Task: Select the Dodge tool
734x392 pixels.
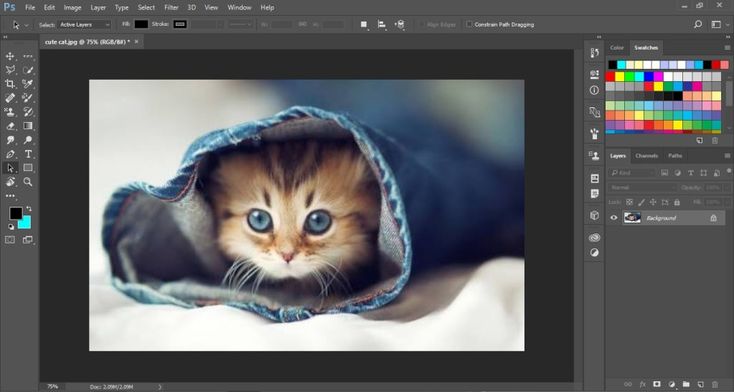Action: pos(28,140)
